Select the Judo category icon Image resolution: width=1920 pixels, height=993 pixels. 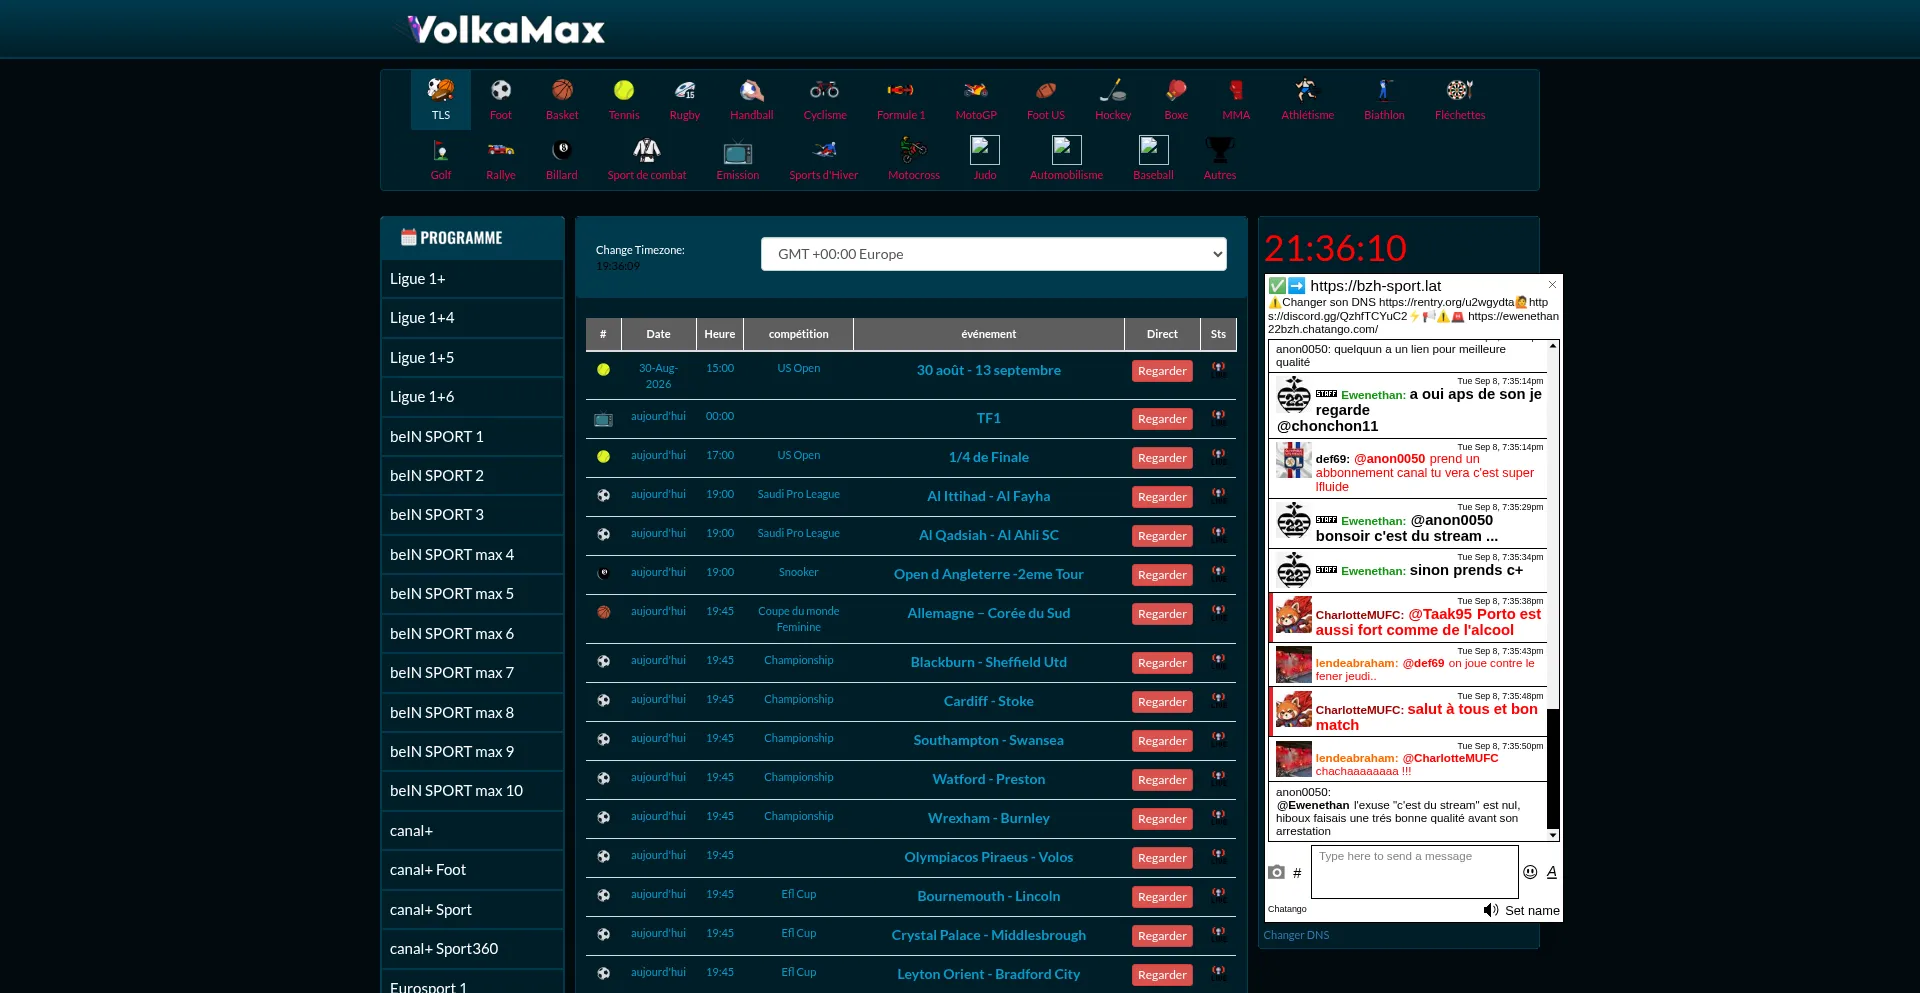985,150
